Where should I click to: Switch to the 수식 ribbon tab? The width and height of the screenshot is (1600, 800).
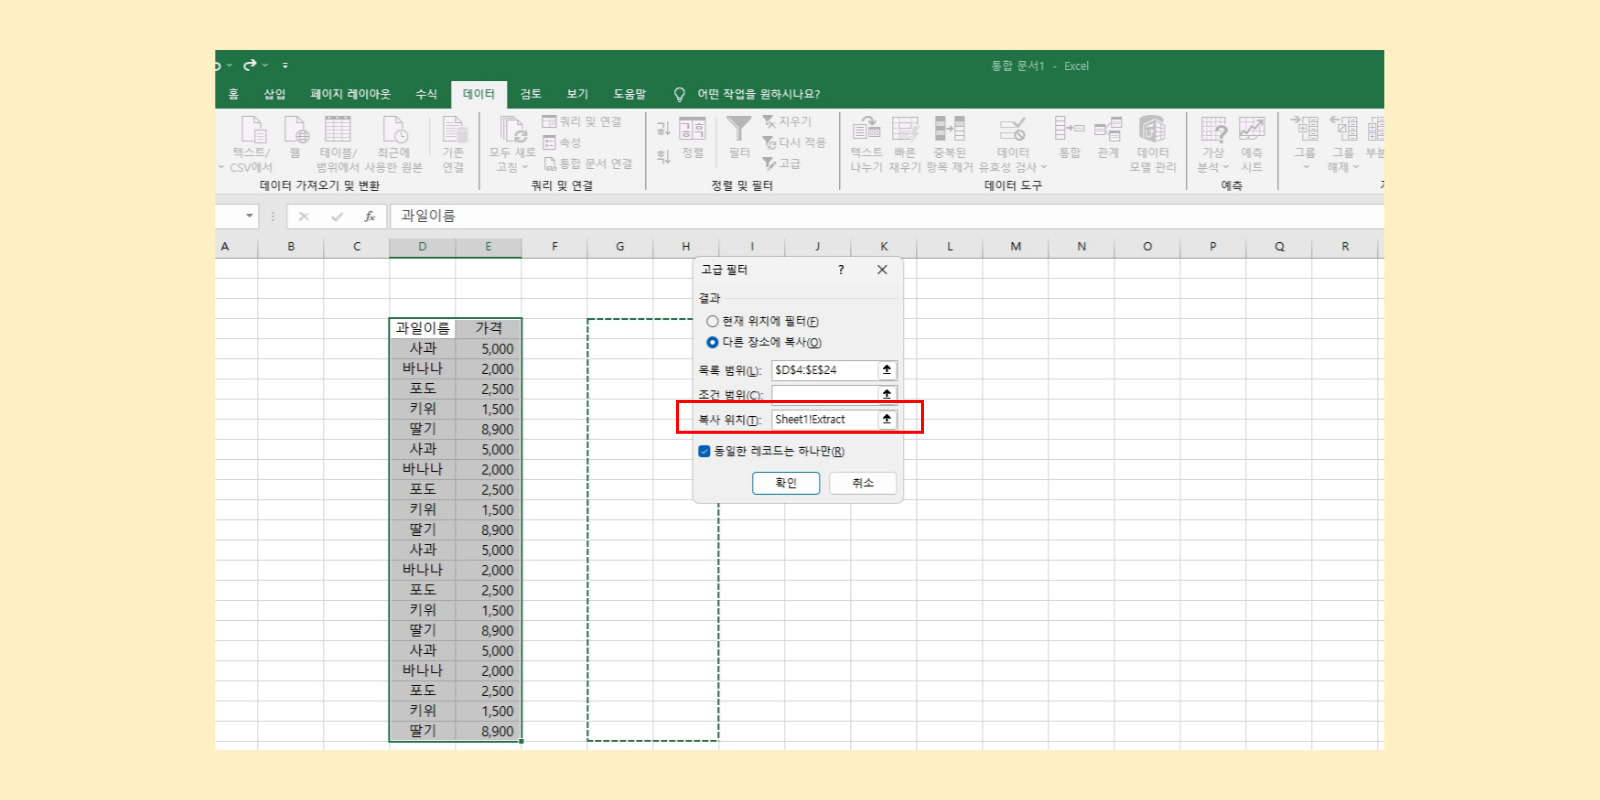pos(427,94)
